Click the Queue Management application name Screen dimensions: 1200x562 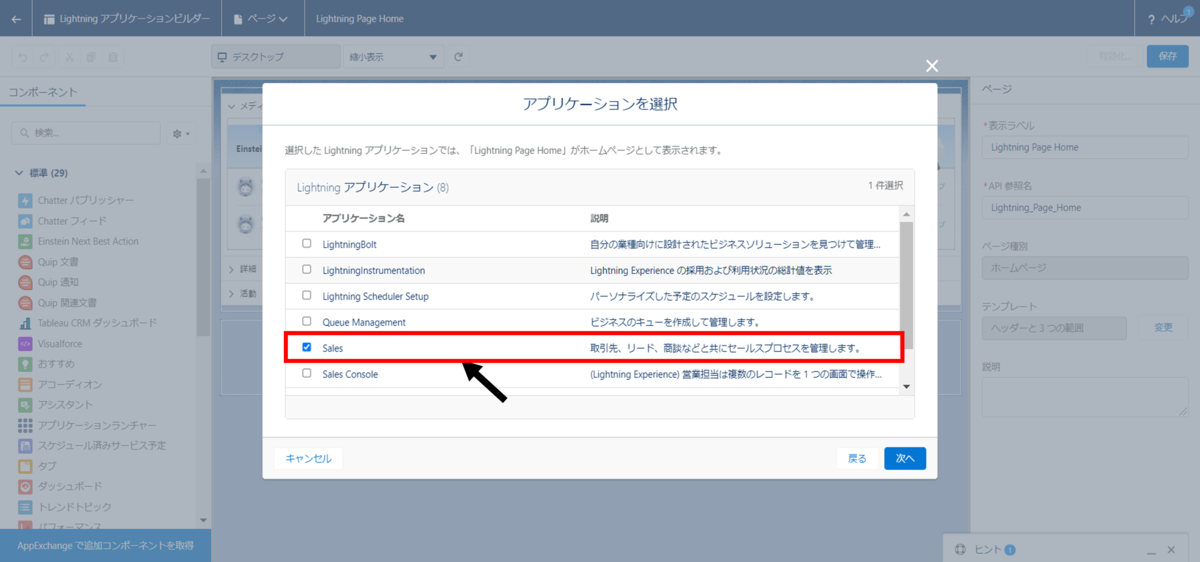click(x=364, y=322)
